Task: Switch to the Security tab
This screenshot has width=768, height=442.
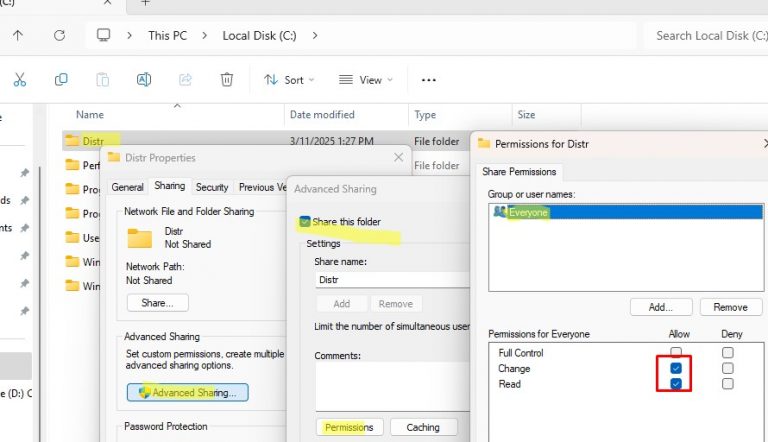Action: pos(212,187)
